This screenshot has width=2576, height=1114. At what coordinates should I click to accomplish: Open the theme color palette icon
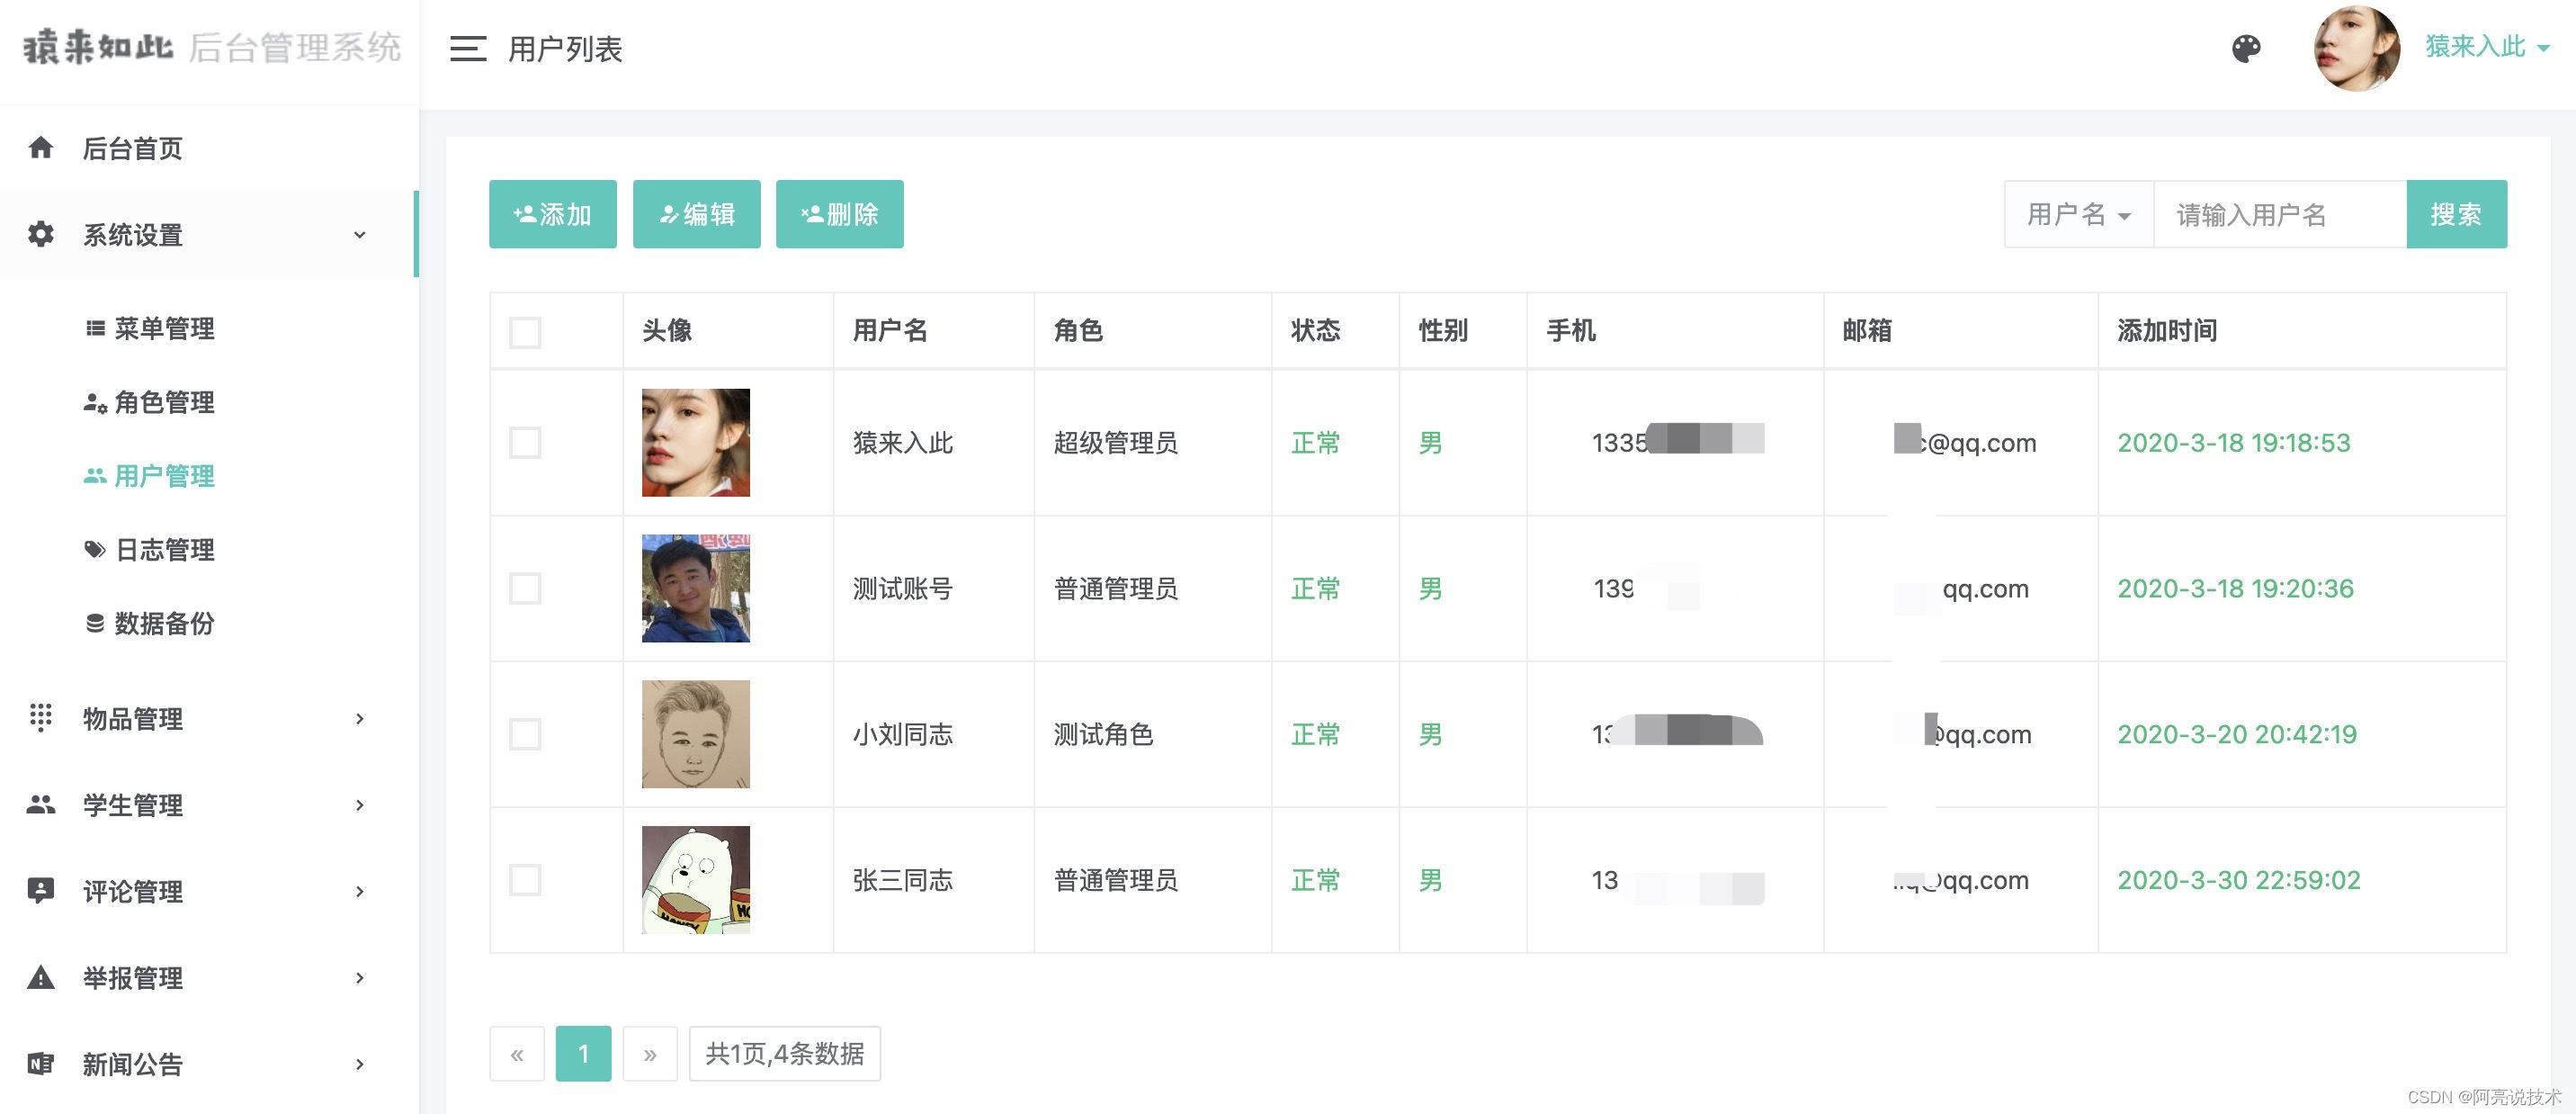pyautogui.click(x=2246, y=48)
